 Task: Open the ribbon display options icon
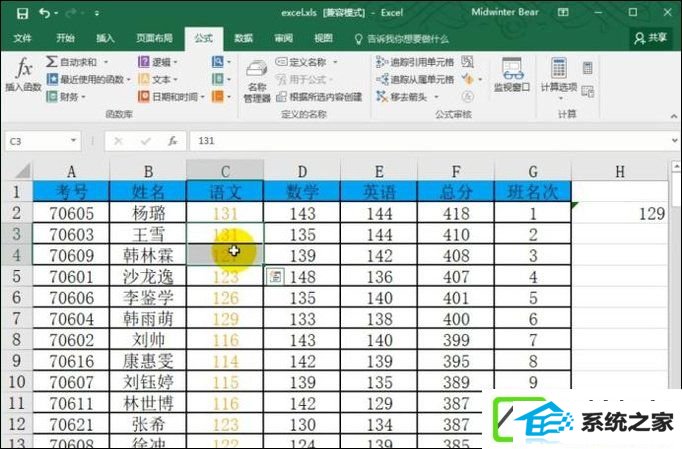click(x=563, y=13)
